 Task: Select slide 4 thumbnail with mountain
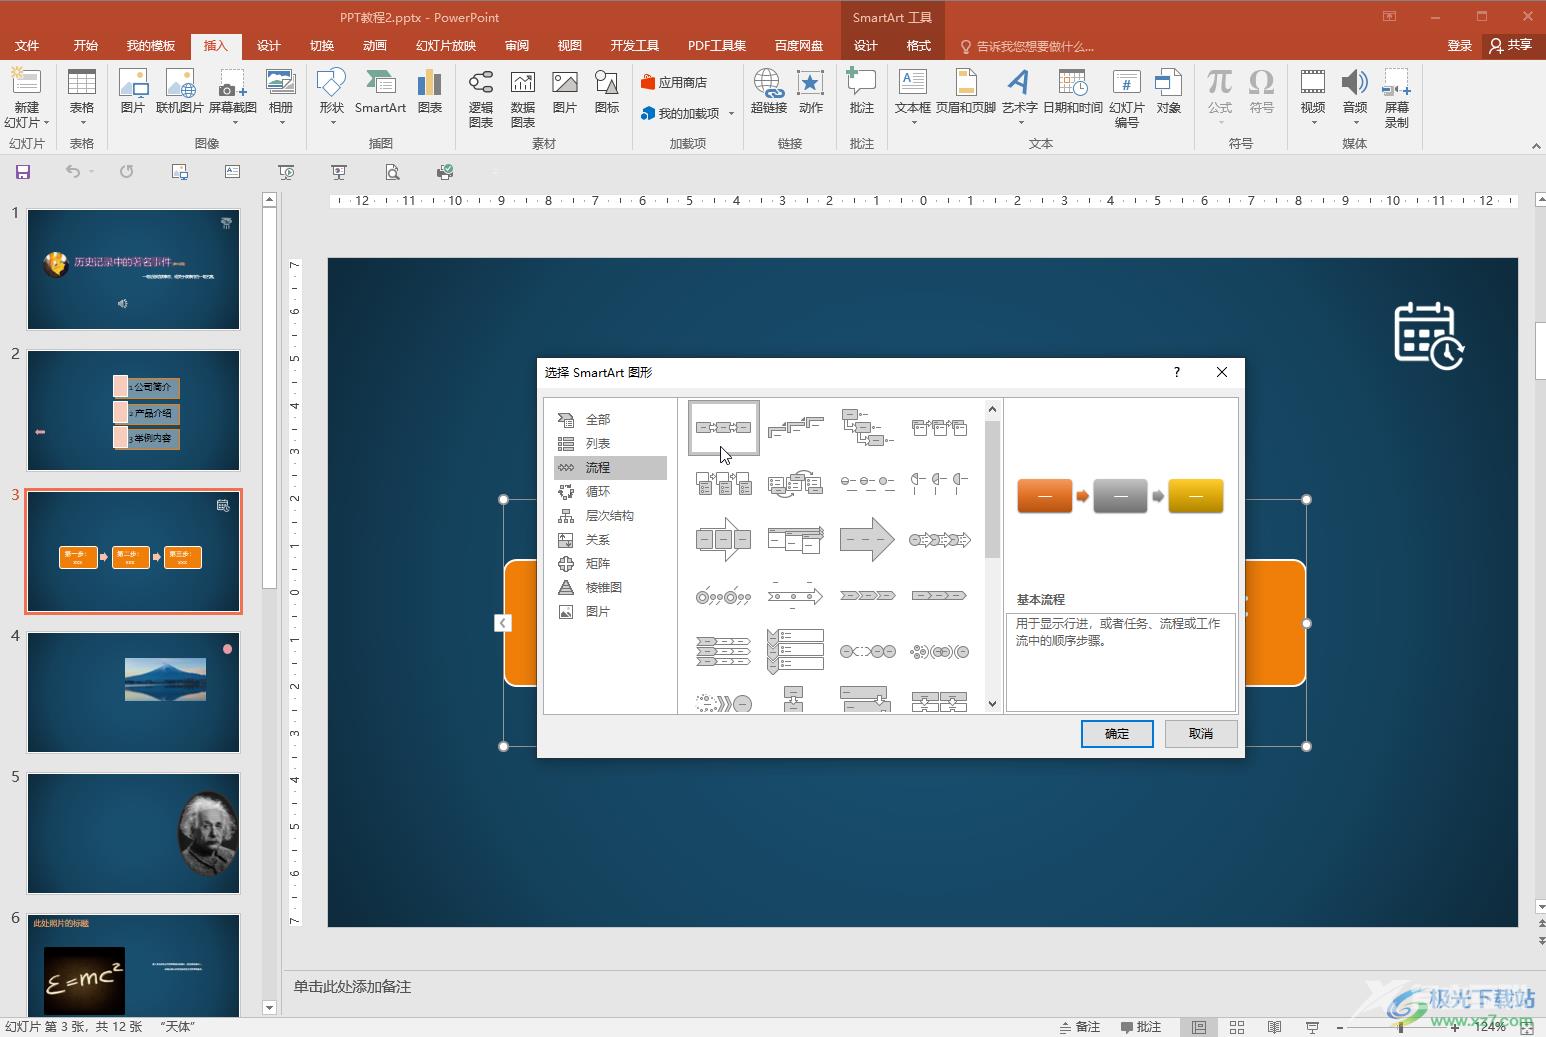(x=133, y=692)
